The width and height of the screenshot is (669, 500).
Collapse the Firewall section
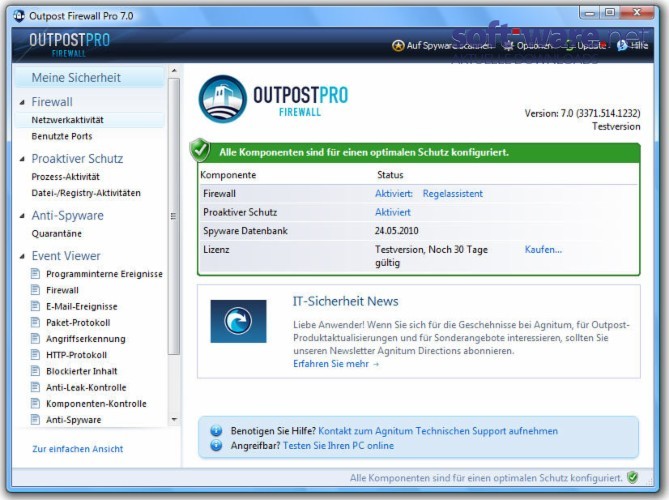22,102
